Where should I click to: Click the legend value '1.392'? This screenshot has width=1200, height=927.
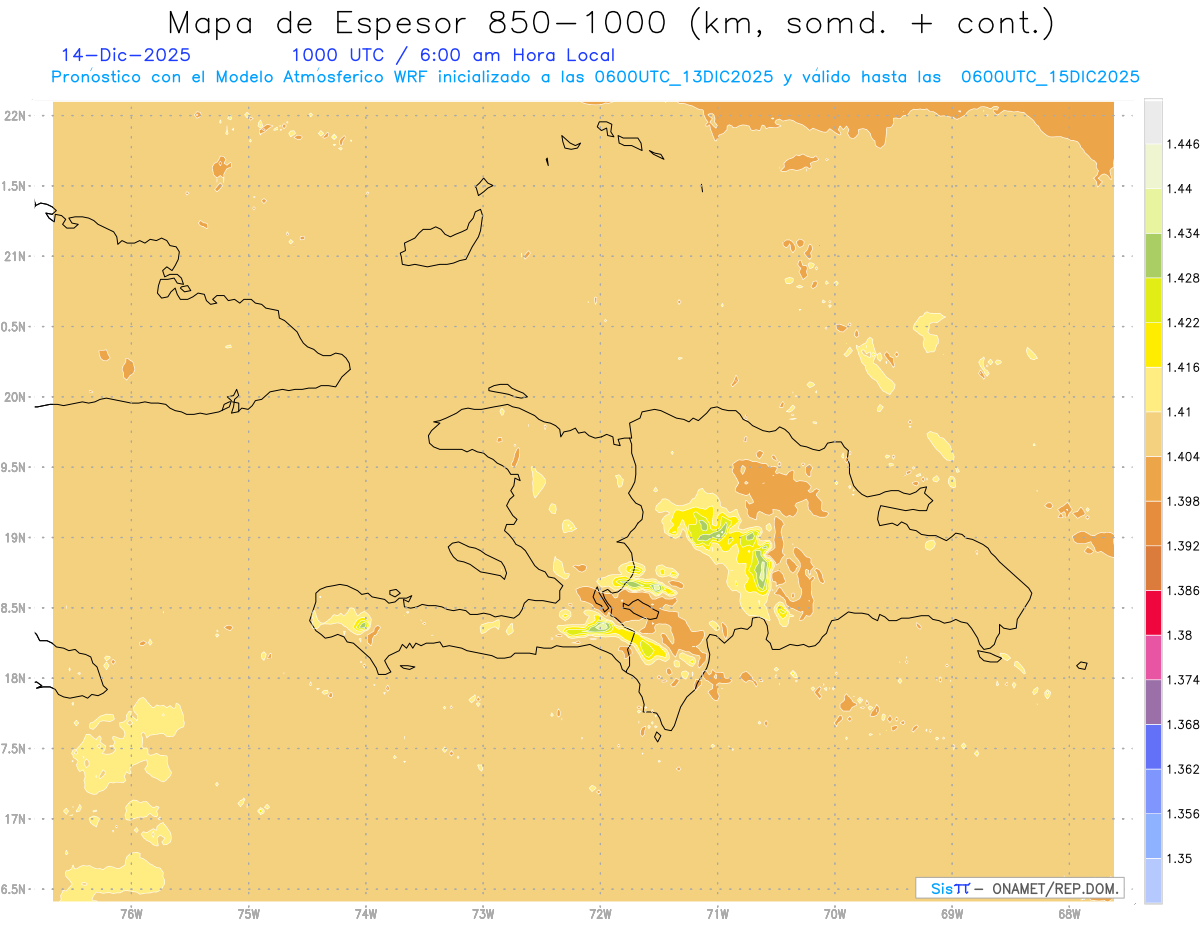1183,546
